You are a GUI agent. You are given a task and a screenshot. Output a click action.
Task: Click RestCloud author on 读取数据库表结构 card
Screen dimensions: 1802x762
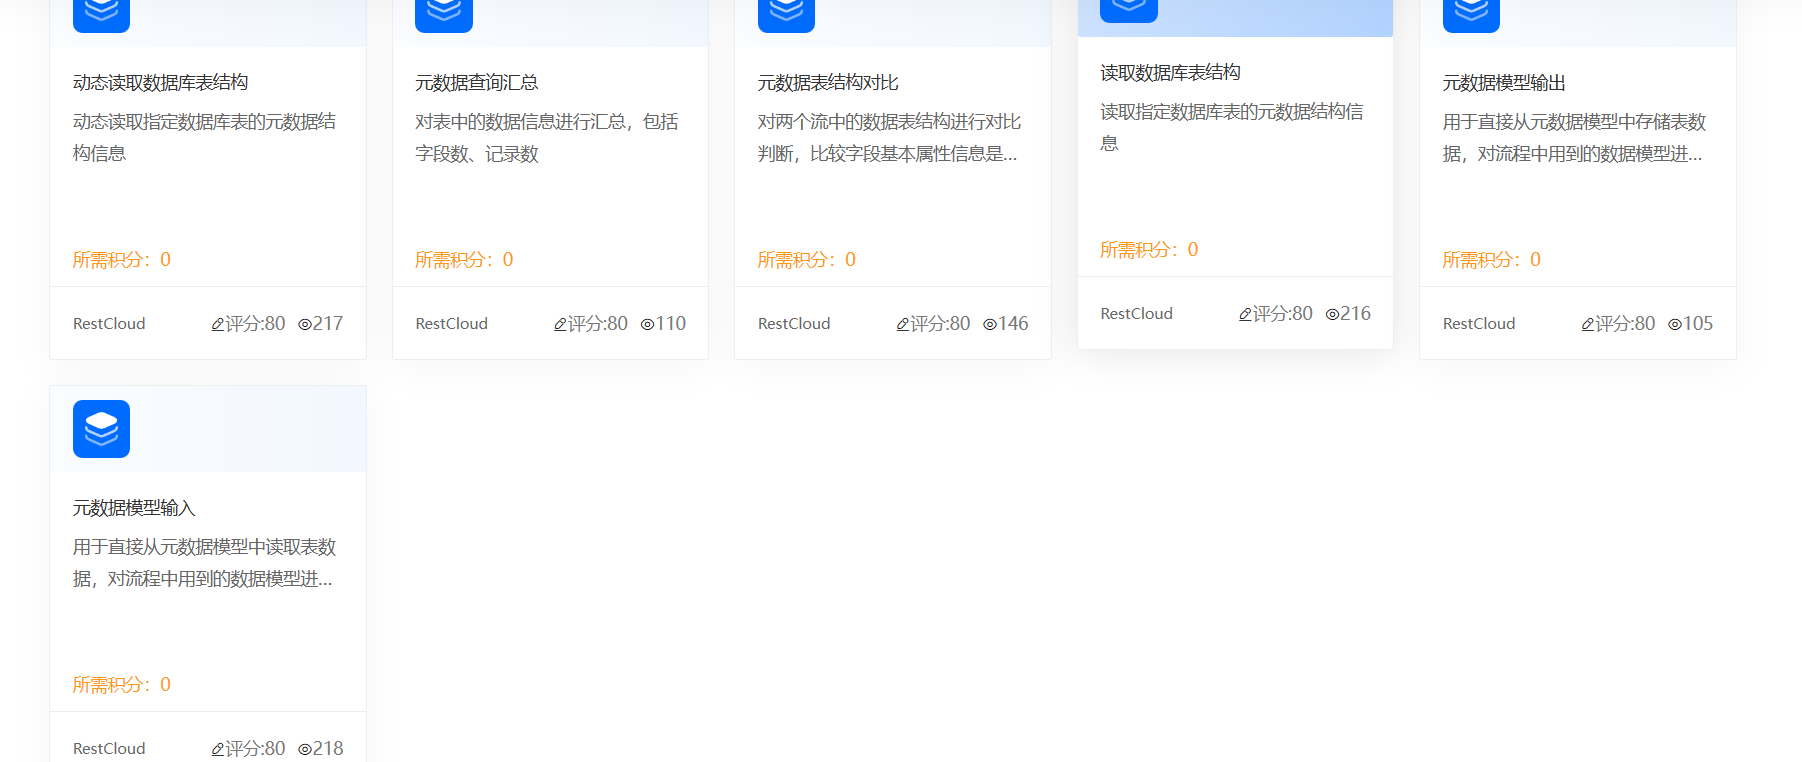coord(1137,314)
